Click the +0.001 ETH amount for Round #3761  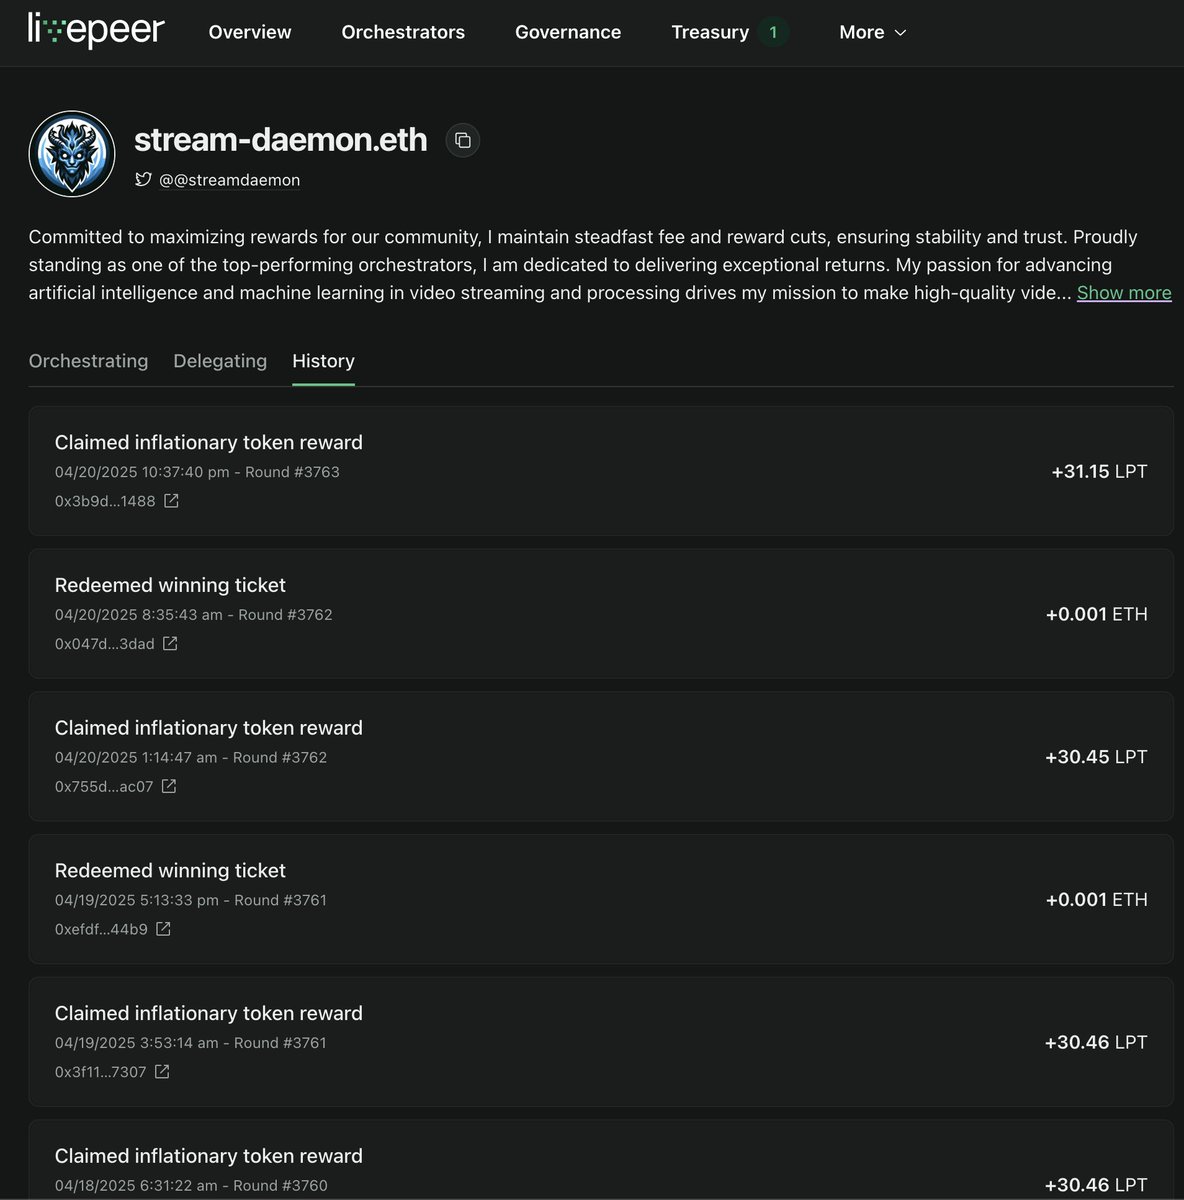[1097, 900]
